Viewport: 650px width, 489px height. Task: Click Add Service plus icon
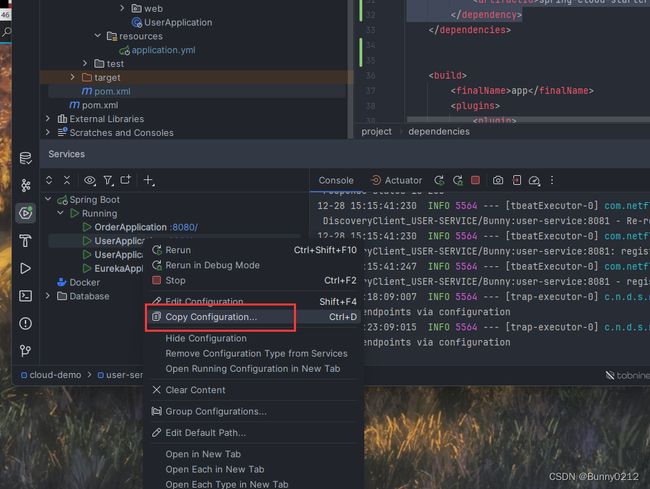(148, 180)
